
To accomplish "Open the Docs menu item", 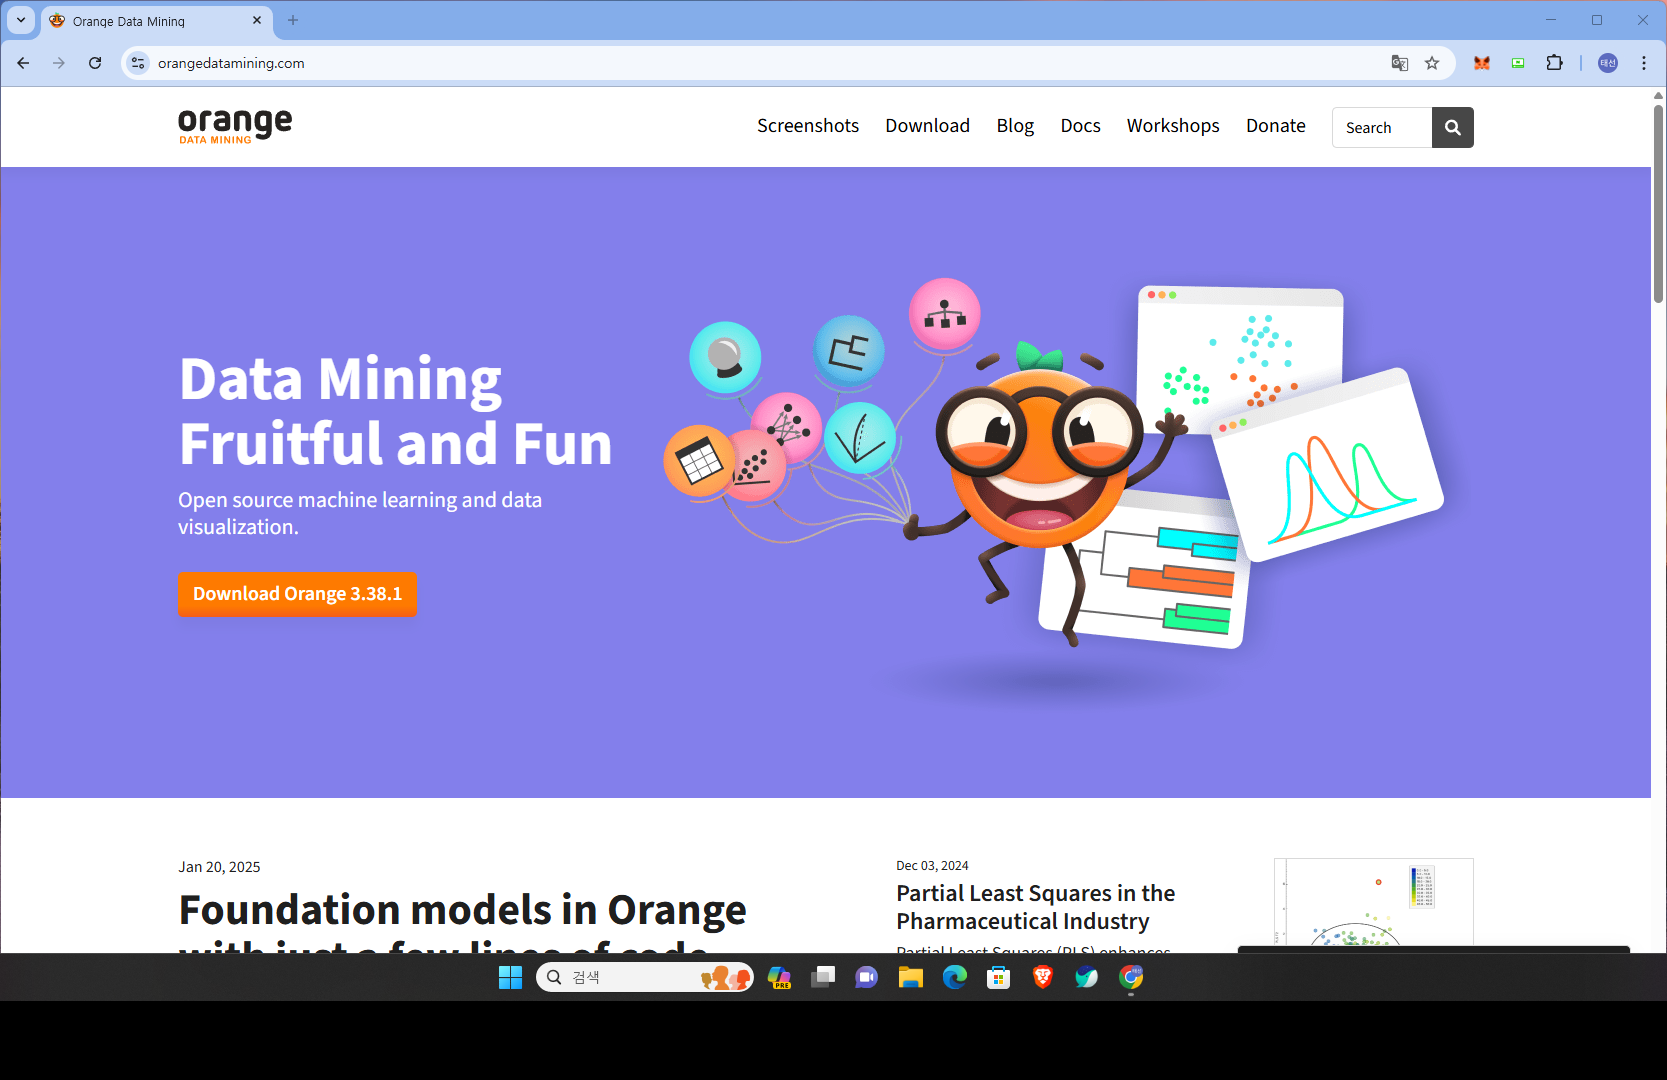I will pyautogui.click(x=1080, y=126).
